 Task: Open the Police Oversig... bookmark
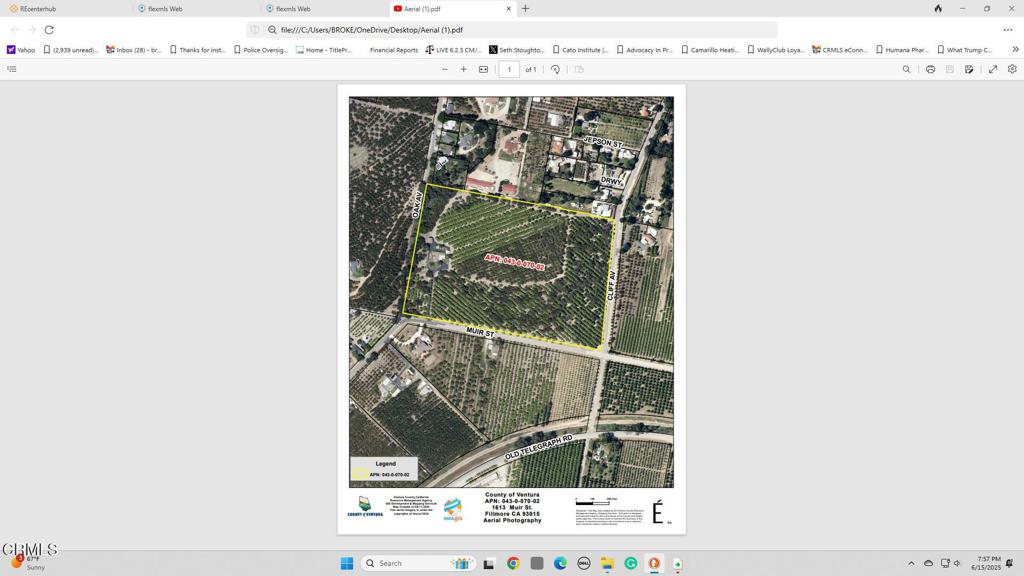(261, 50)
